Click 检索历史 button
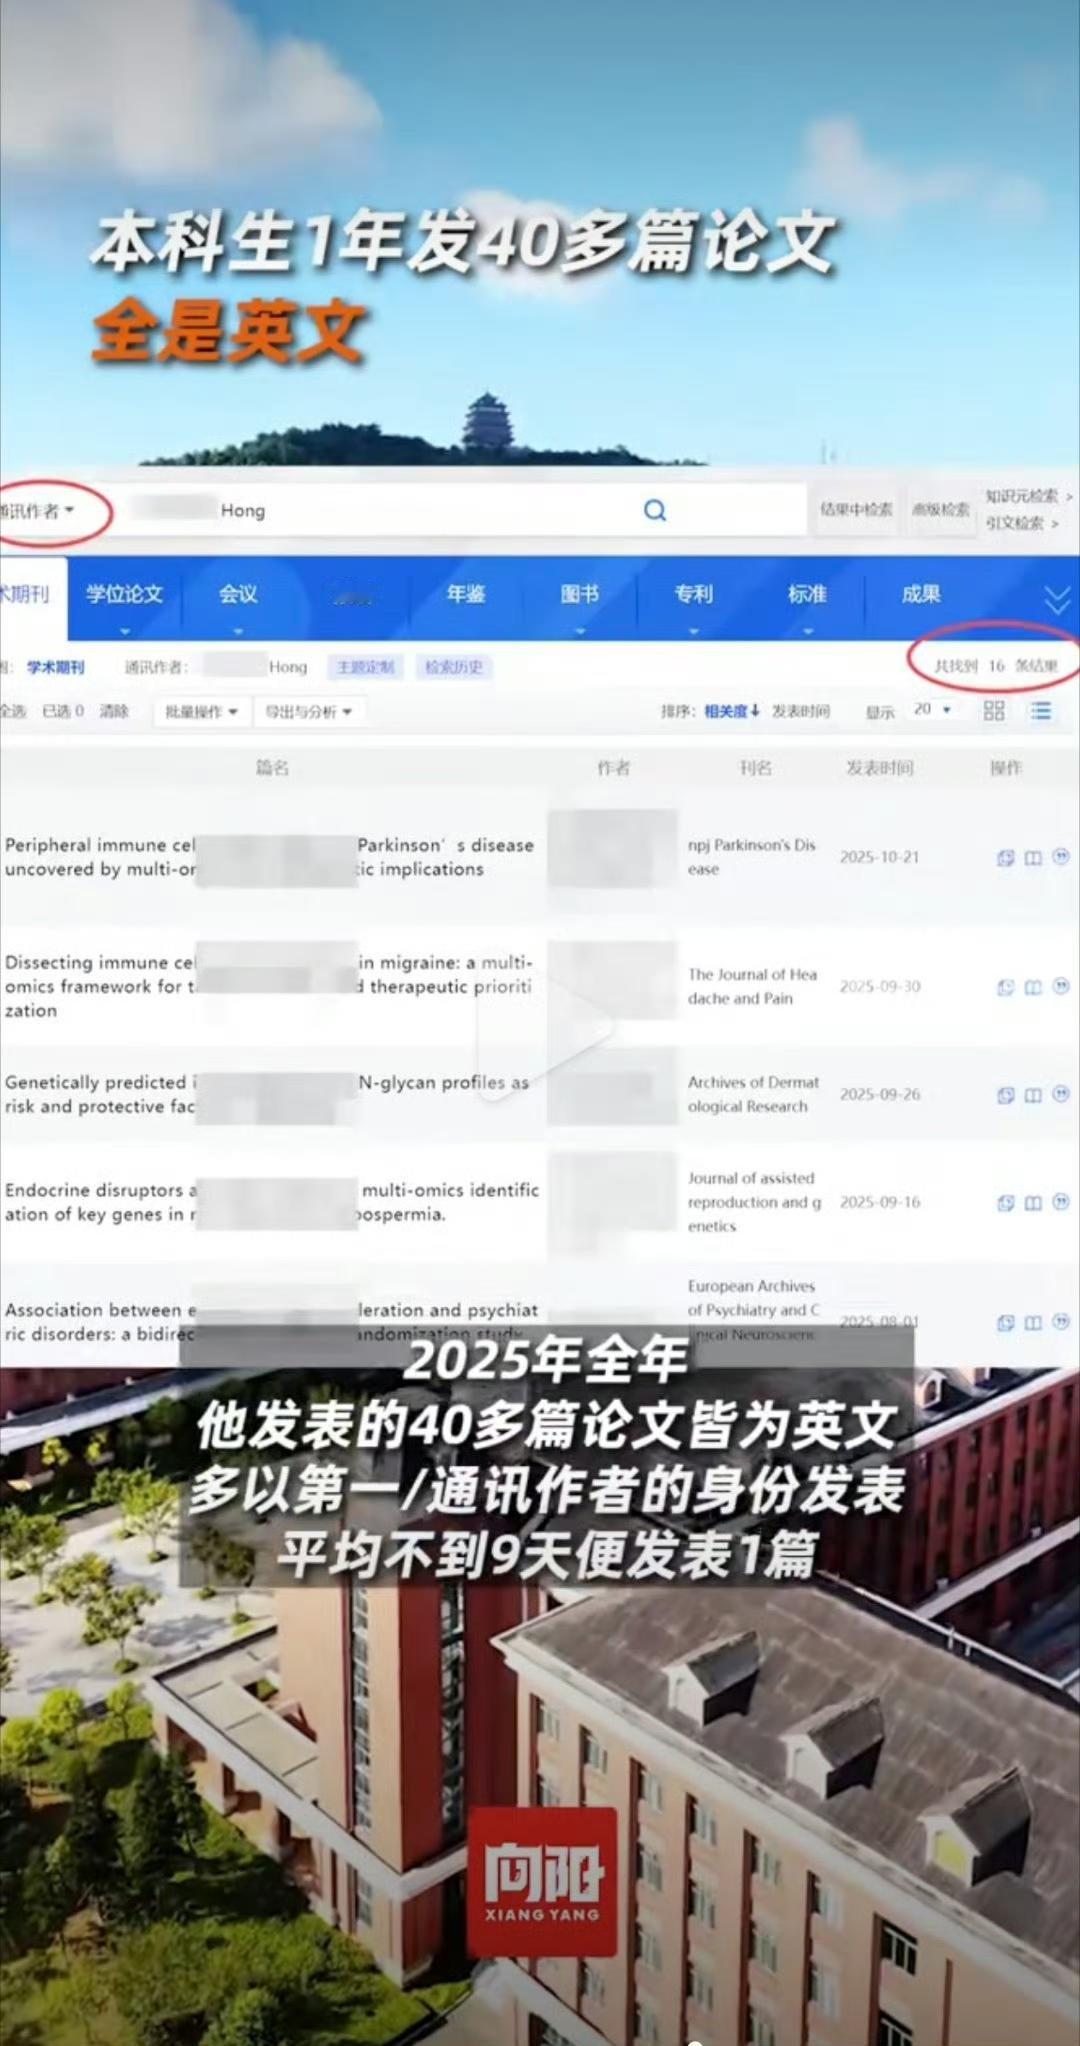The image size is (1080, 2046). click(454, 667)
